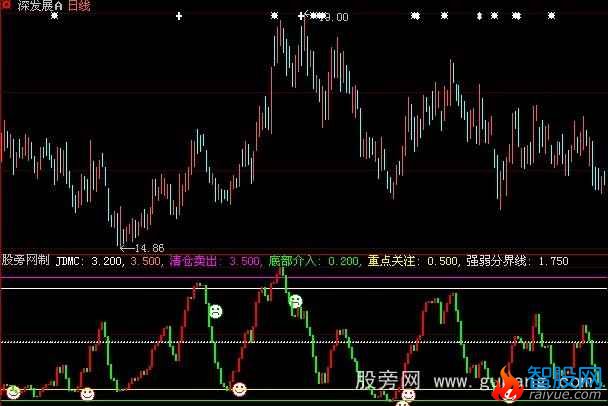Click the red icon beside 深发展A title

pos(6,4)
